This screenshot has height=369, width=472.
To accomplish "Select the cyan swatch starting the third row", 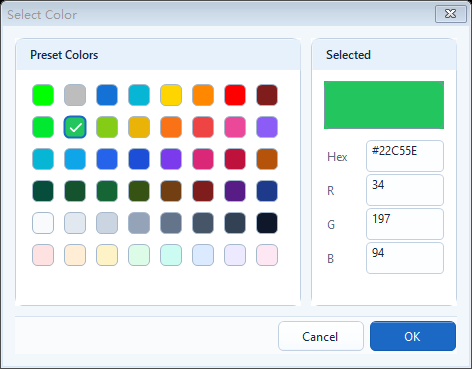I will pos(43,159).
